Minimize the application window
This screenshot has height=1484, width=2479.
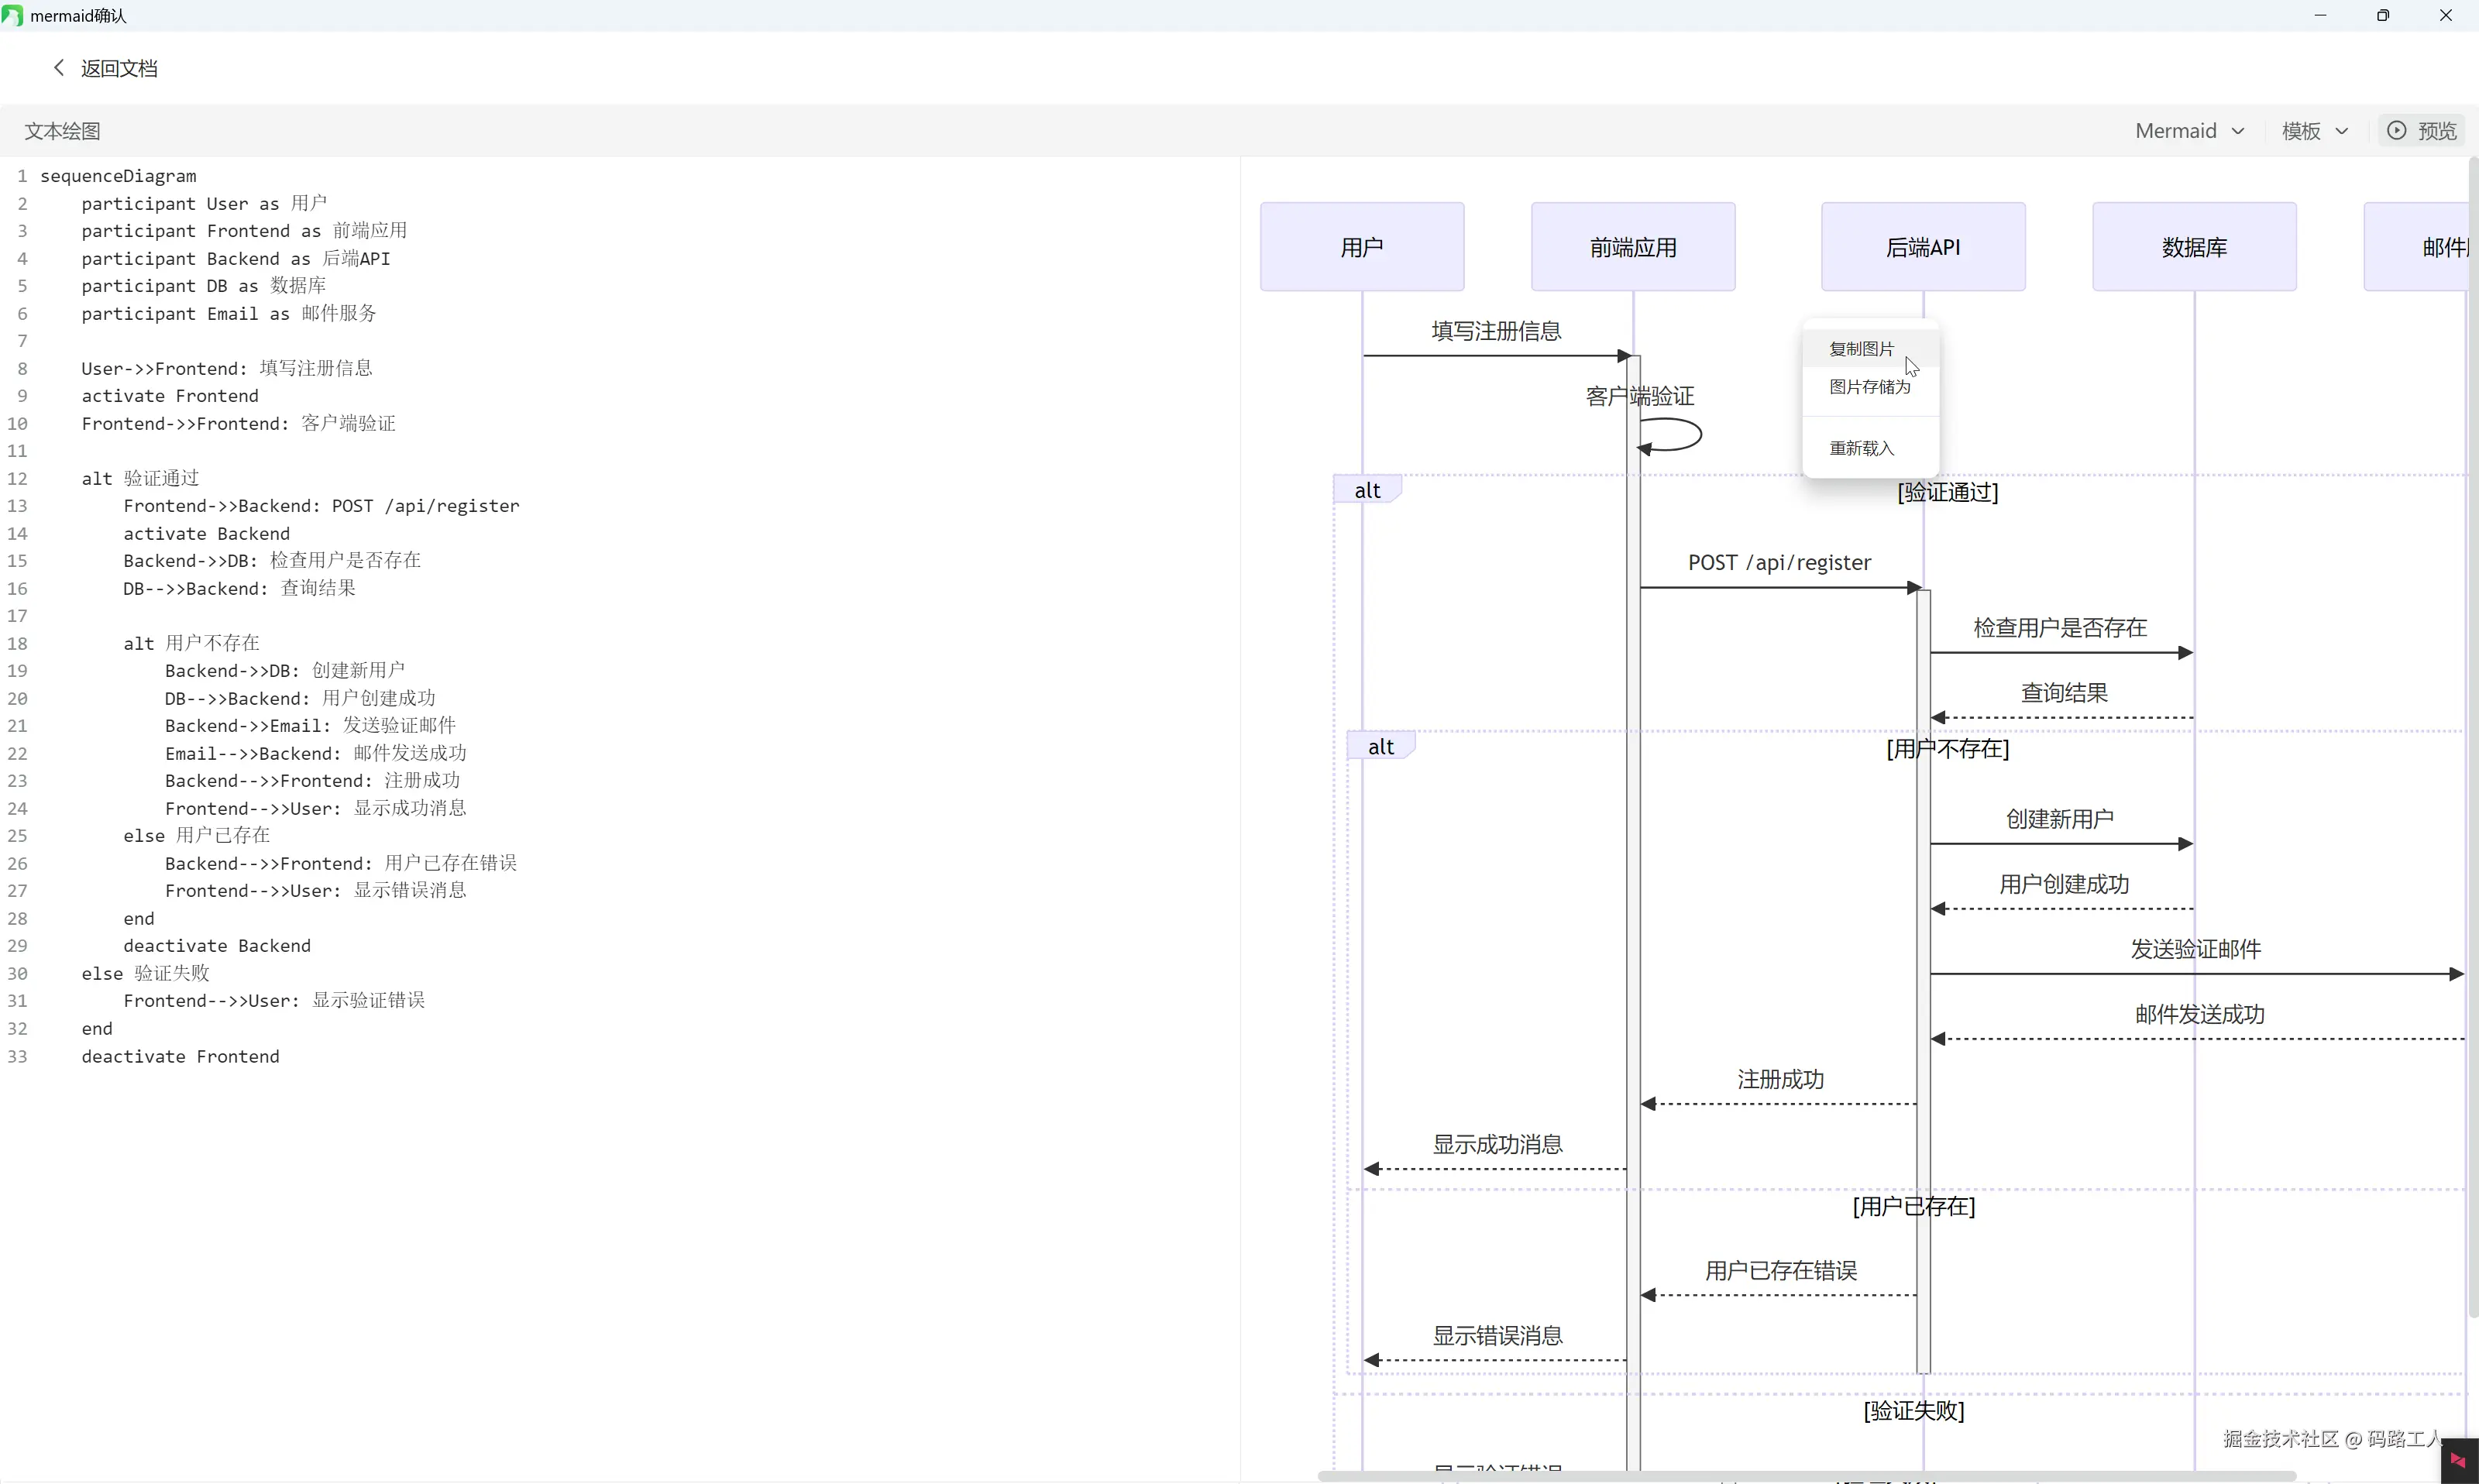[x=2320, y=16]
